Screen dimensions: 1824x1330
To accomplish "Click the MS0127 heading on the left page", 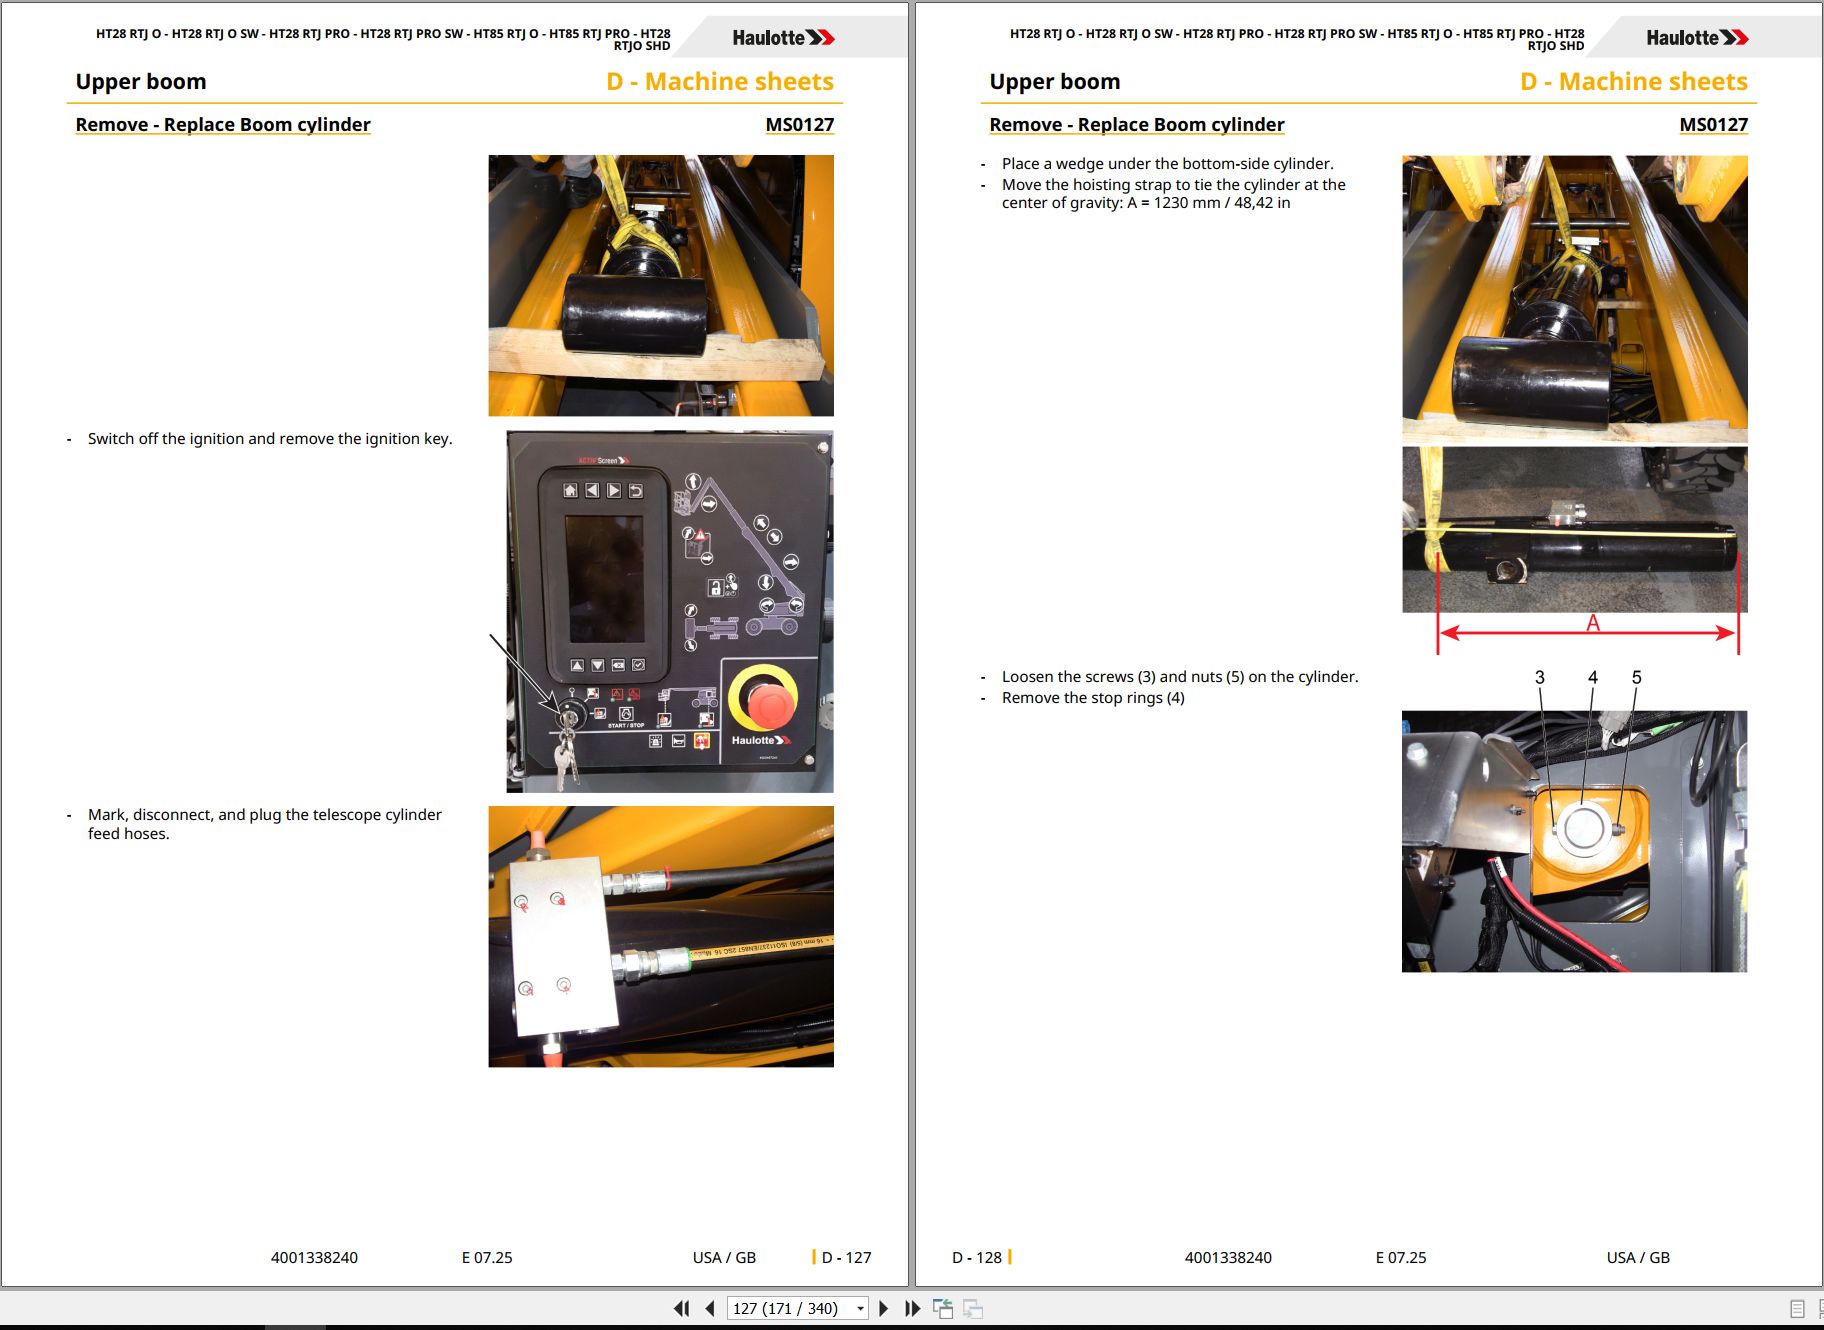I will click(799, 124).
